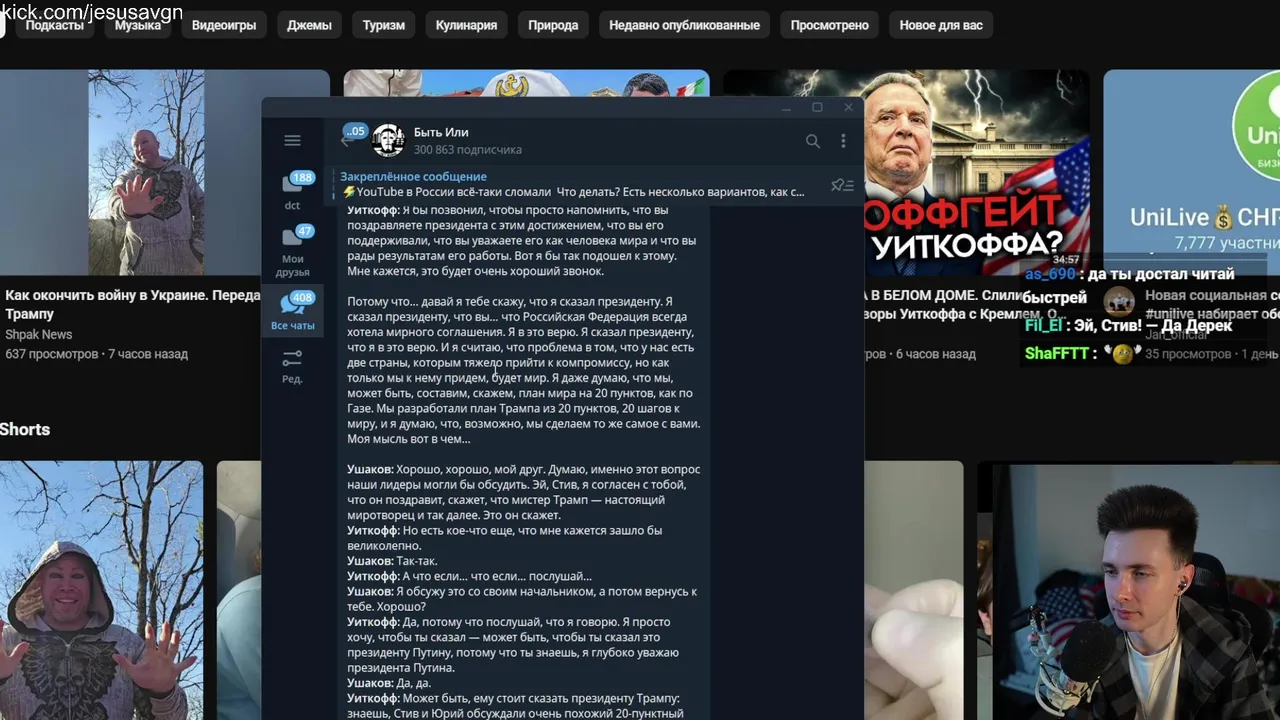Open channel three-dot options menu
This screenshot has height=720, width=1280.
pyautogui.click(x=843, y=141)
